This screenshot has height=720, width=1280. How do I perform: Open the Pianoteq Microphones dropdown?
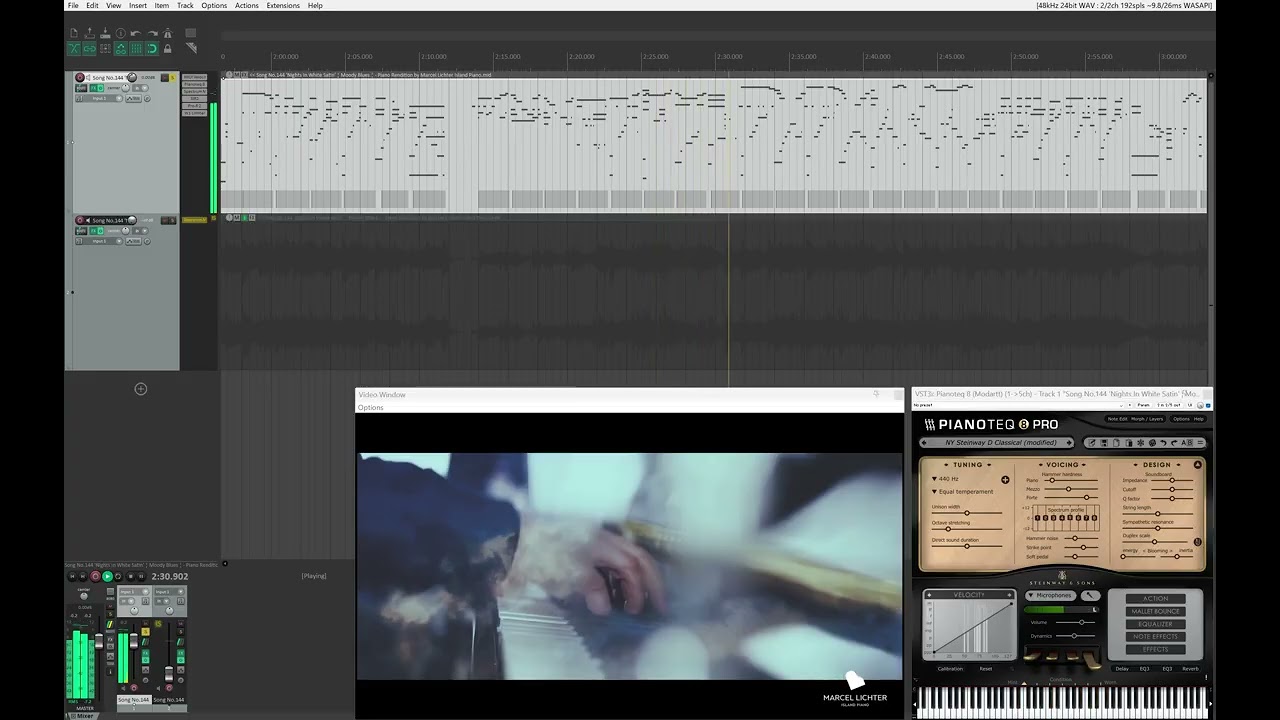(x=1051, y=595)
